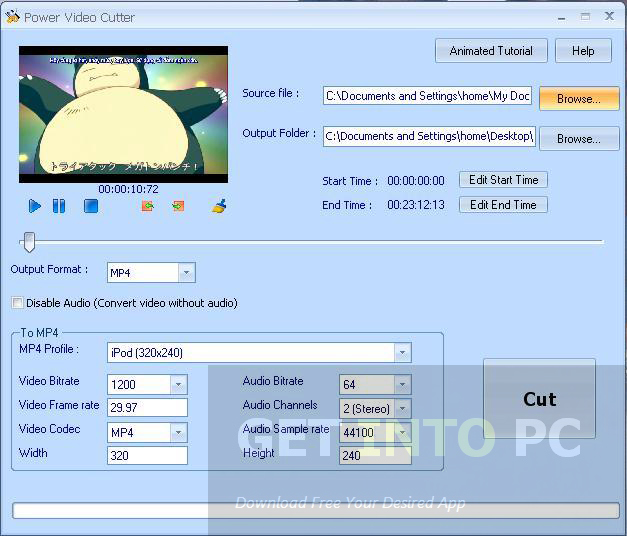Click Edit End Time button

[503, 205]
